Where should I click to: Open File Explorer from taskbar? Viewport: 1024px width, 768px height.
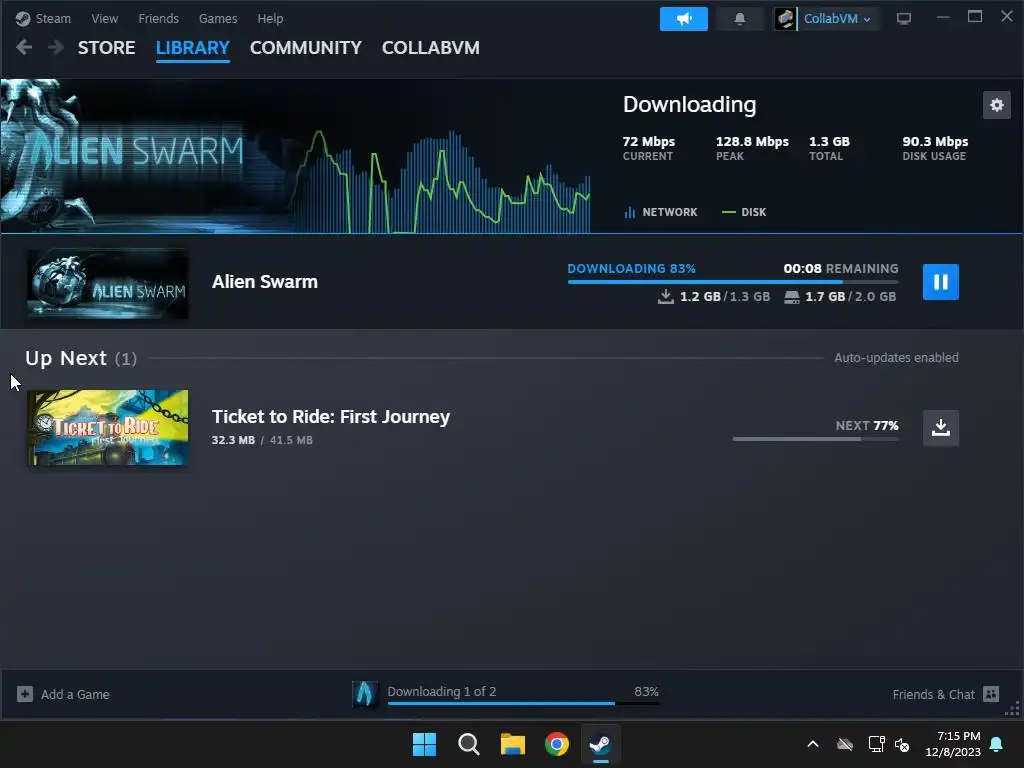point(513,744)
